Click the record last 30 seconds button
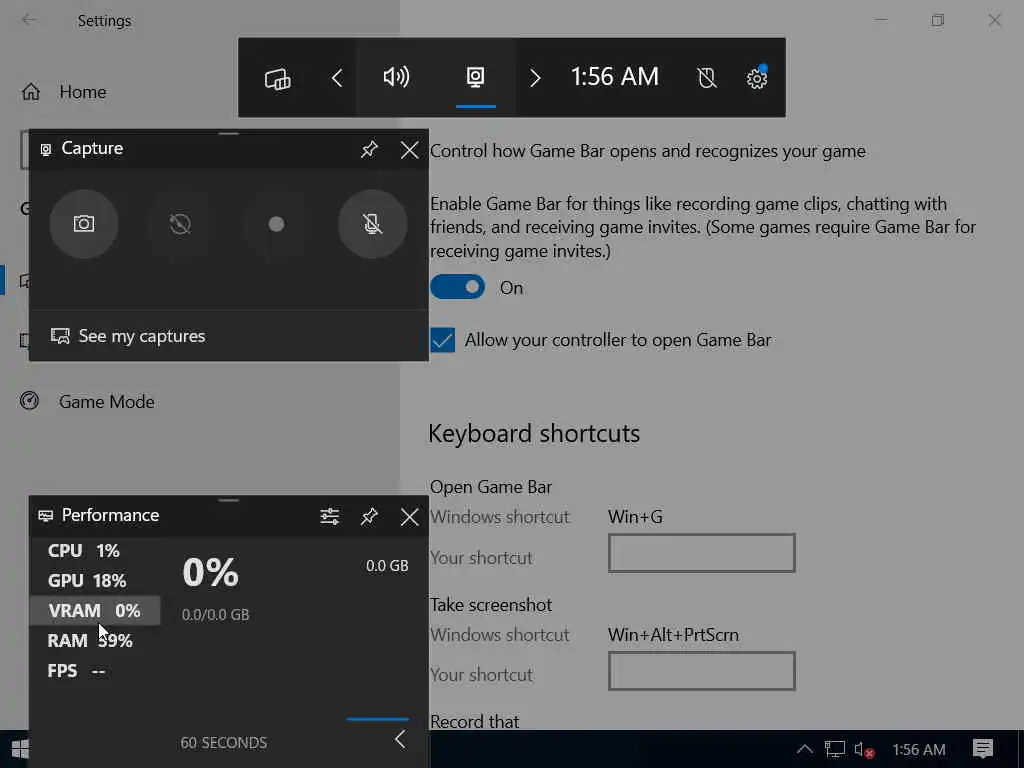Screen dimensions: 1024x768 point(180,224)
